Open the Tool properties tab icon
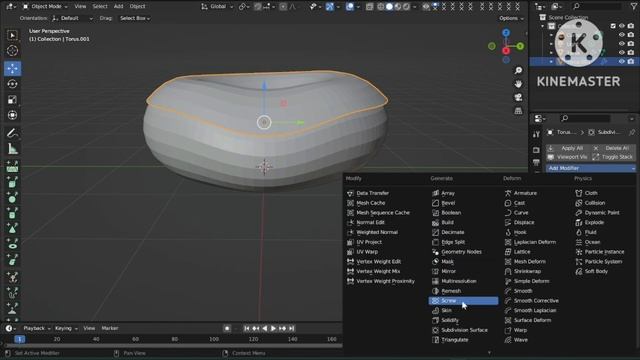640x360 pixels. (536, 134)
